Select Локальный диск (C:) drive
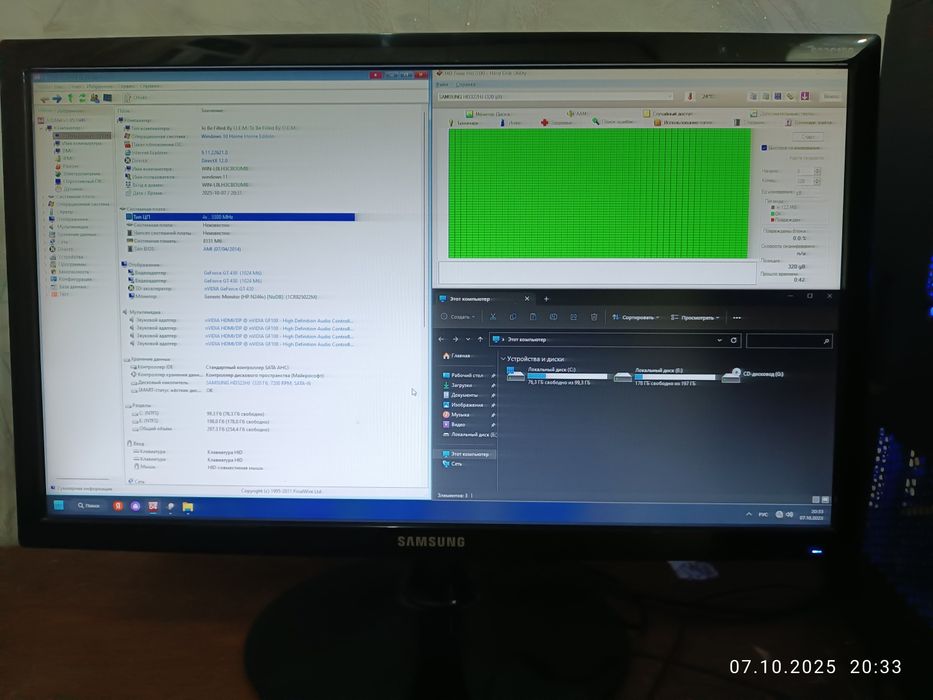The image size is (933, 700). pyautogui.click(x=557, y=376)
